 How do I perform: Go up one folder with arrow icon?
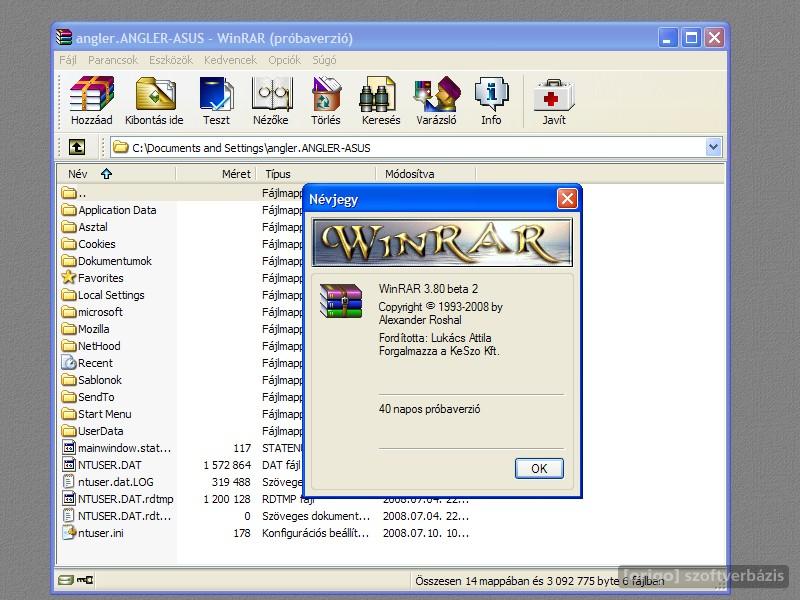tap(77, 147)
